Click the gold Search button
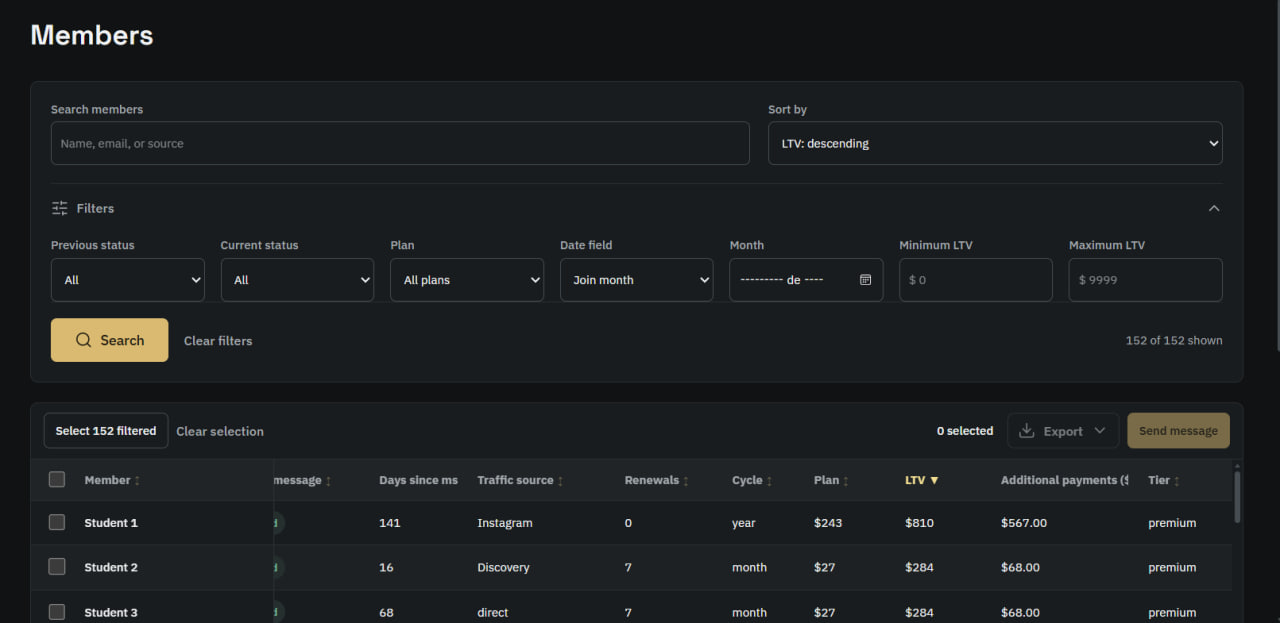This screenshot has width=1280, height=623. pos(109,340)
